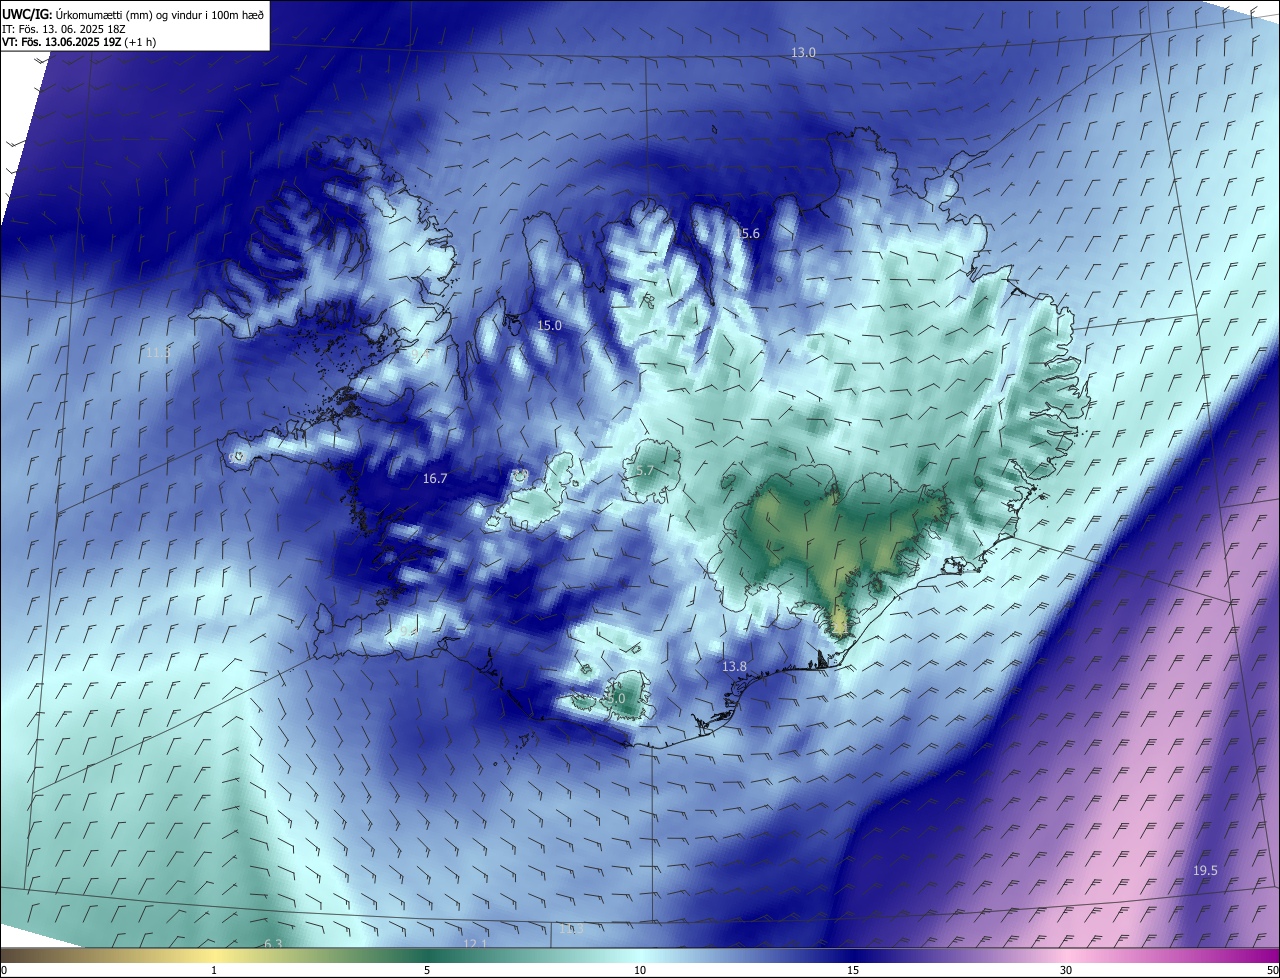Click the color scale tick label 15
This screenshot has width=1280, height=978.
853,970
